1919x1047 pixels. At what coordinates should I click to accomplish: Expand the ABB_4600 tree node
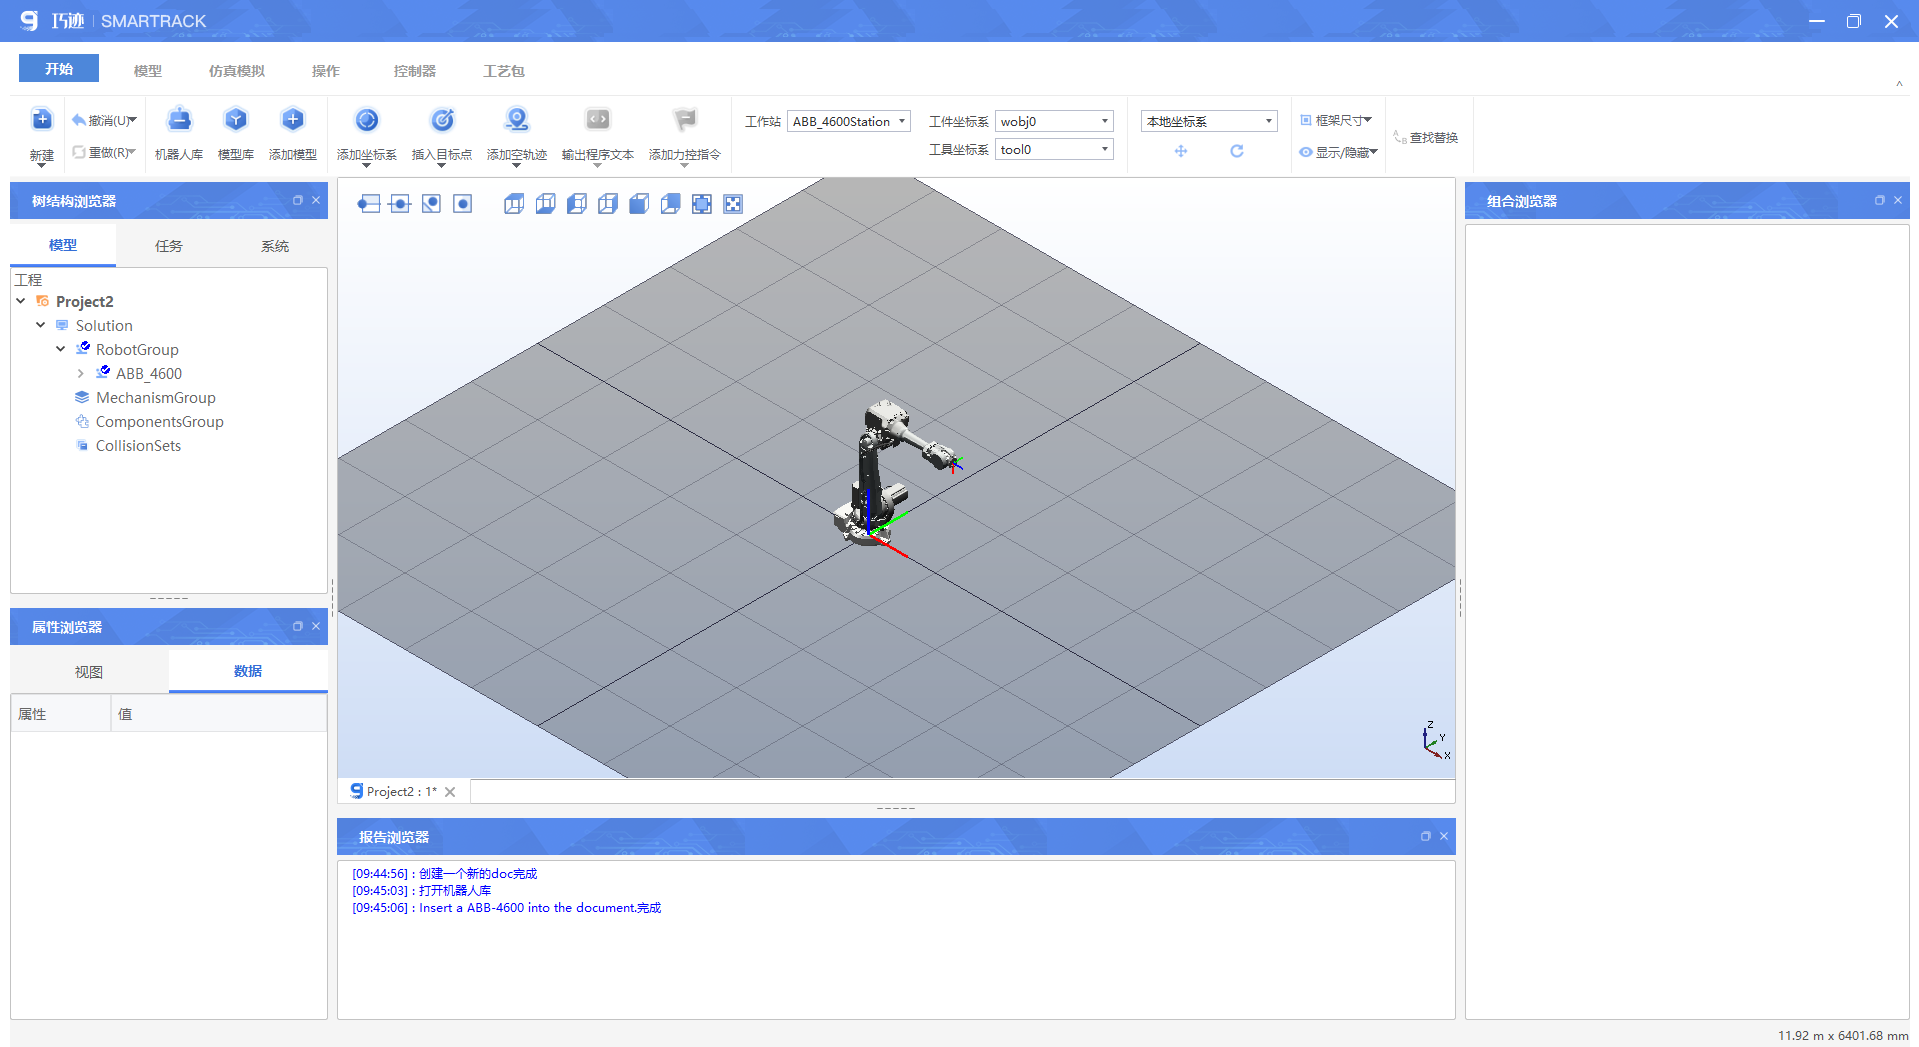tap(81, 373)
